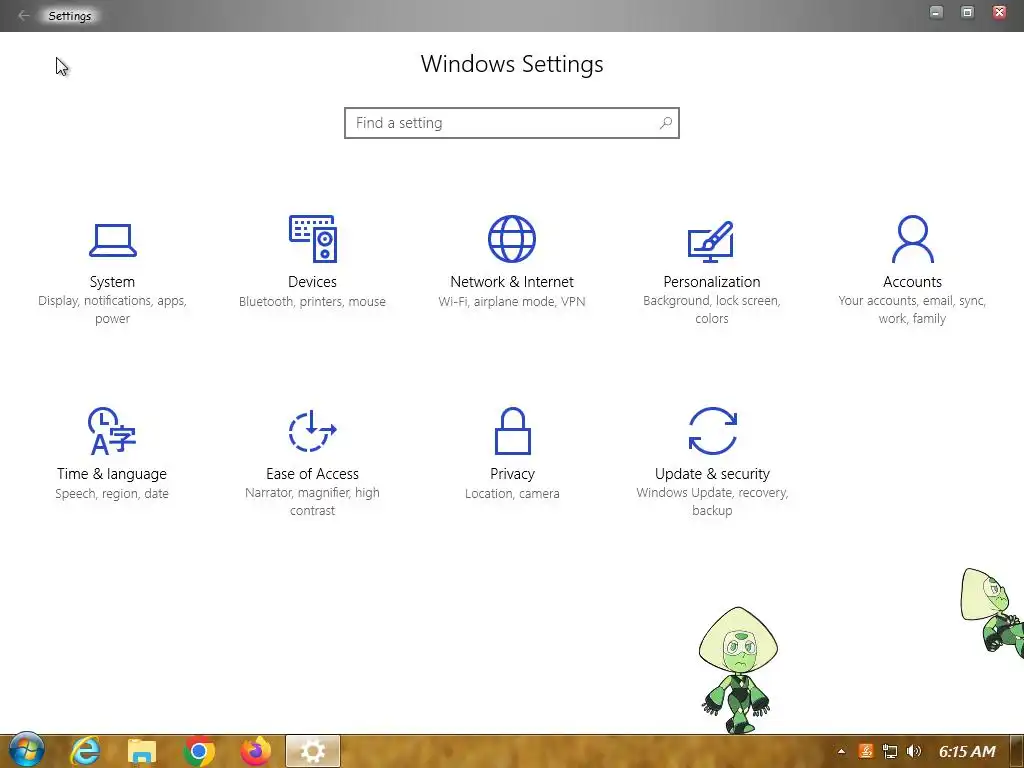Image resolution: width=1024 pixels, height=768 pixels.
Task: Open the network tray icon
Action: [889, 752]
